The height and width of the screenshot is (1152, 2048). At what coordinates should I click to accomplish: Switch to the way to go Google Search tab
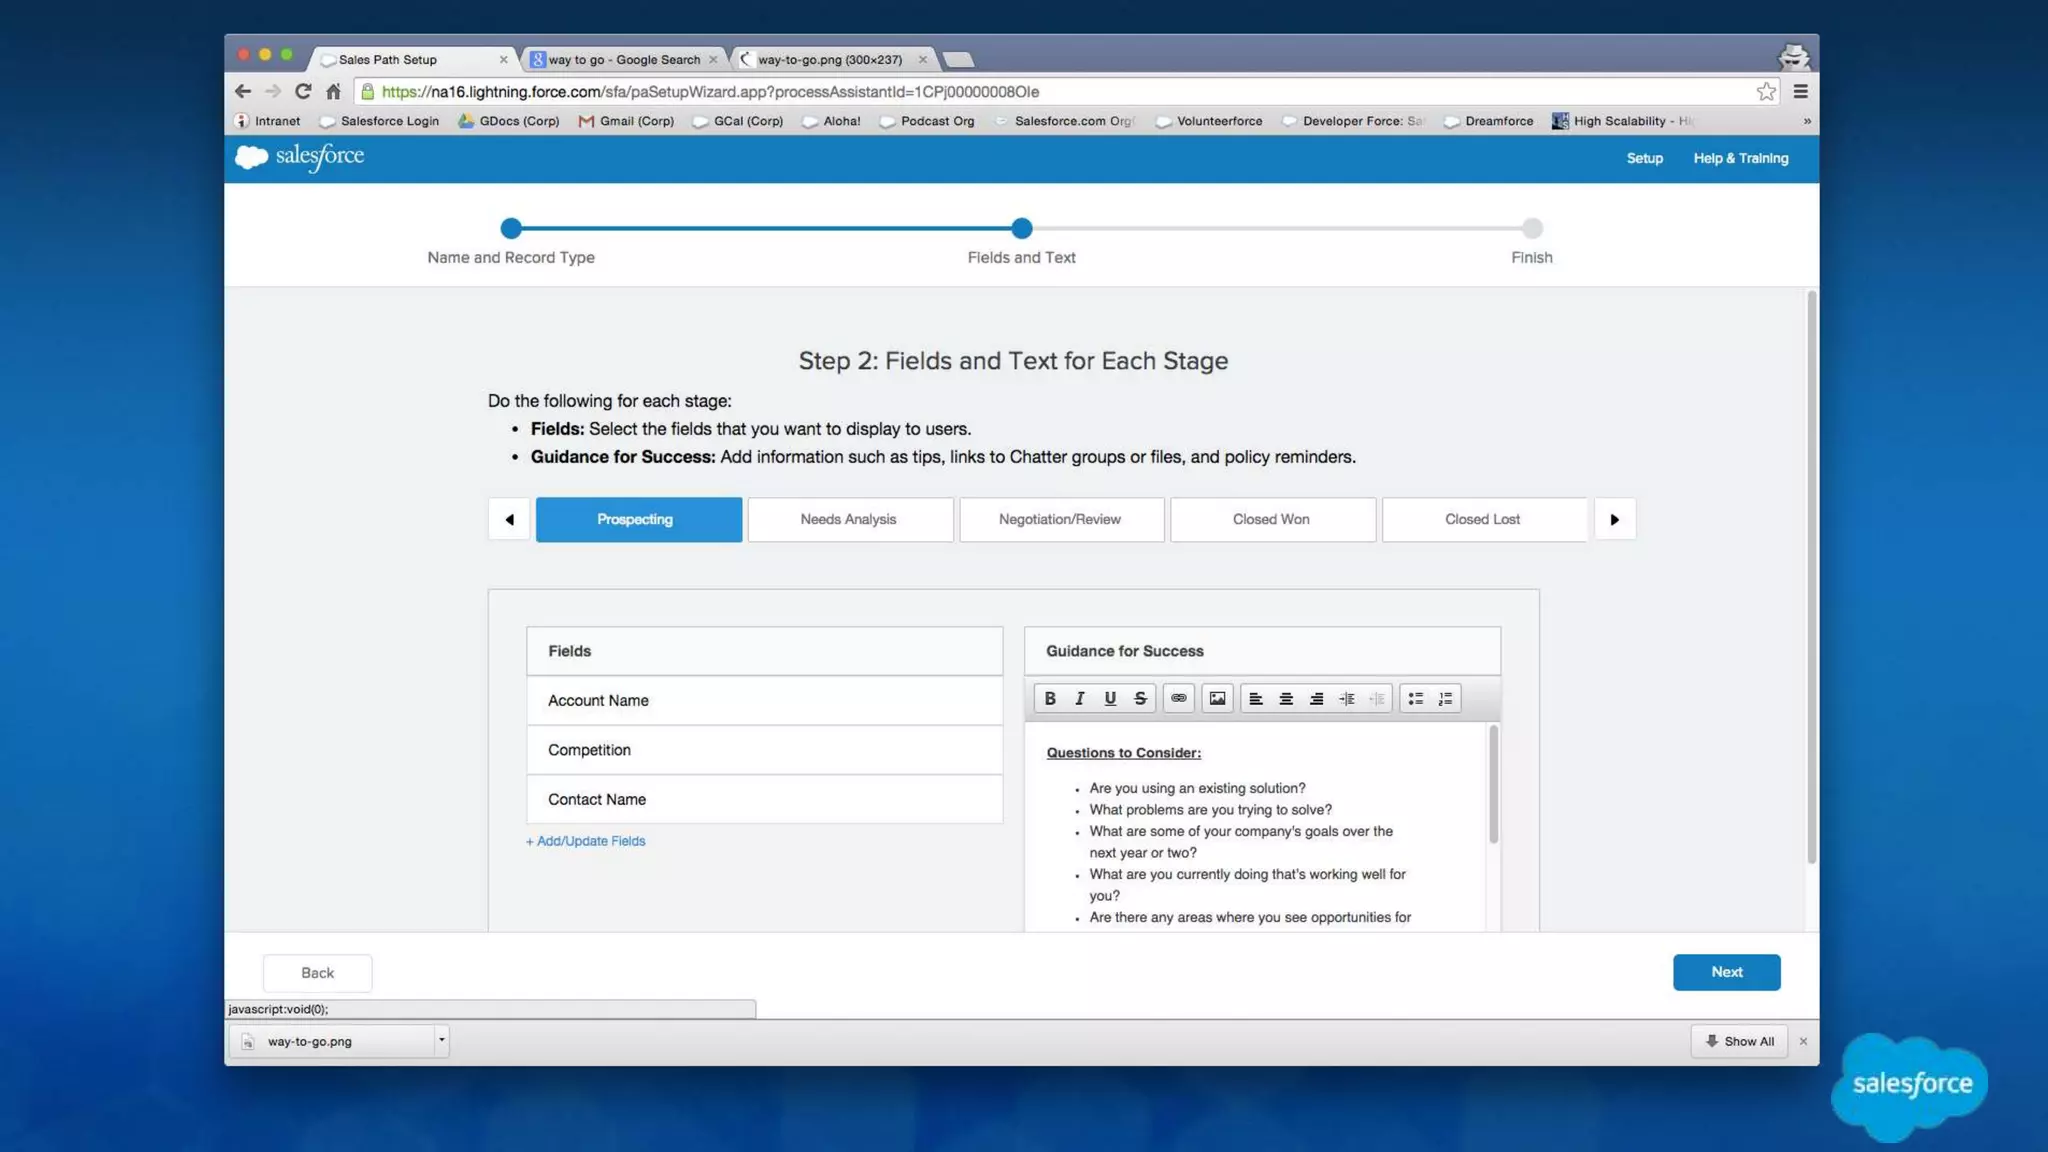point(622,60)
